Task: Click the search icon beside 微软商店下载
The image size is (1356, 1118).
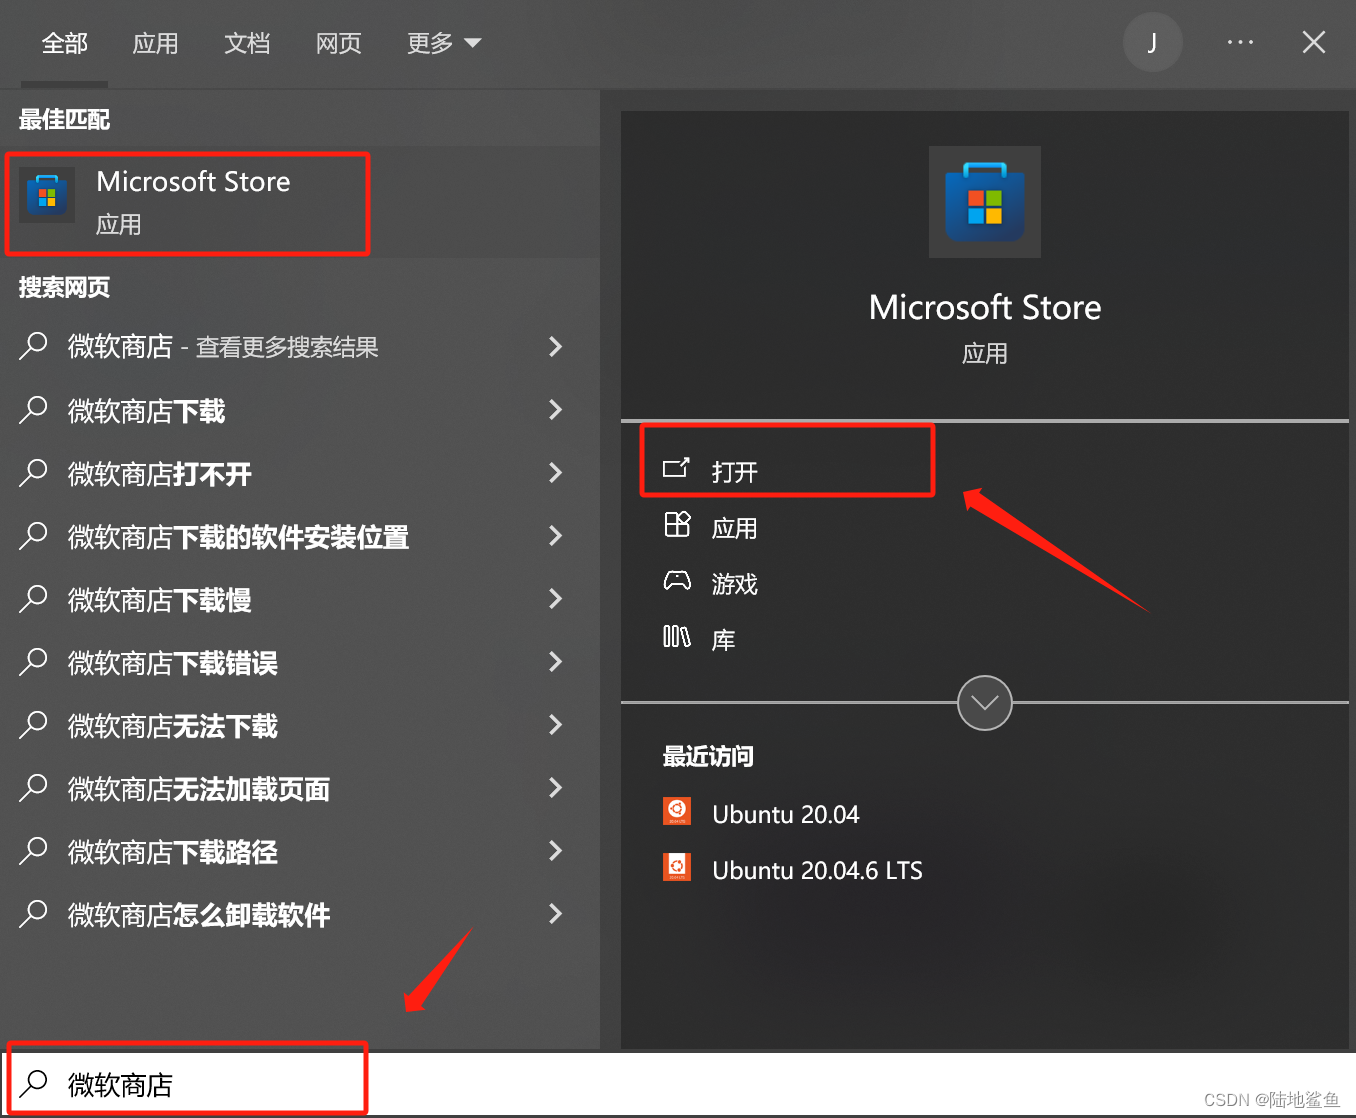Action: click(34, 409)
